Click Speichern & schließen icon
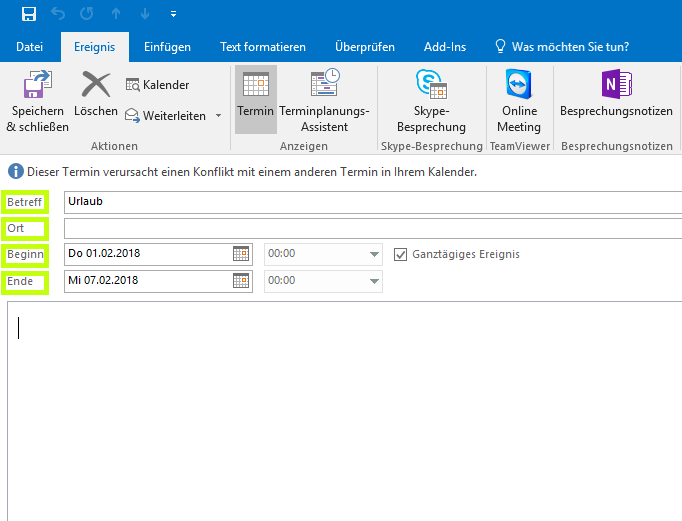This screenshot has width=682, height=521. tap(38, 100)
